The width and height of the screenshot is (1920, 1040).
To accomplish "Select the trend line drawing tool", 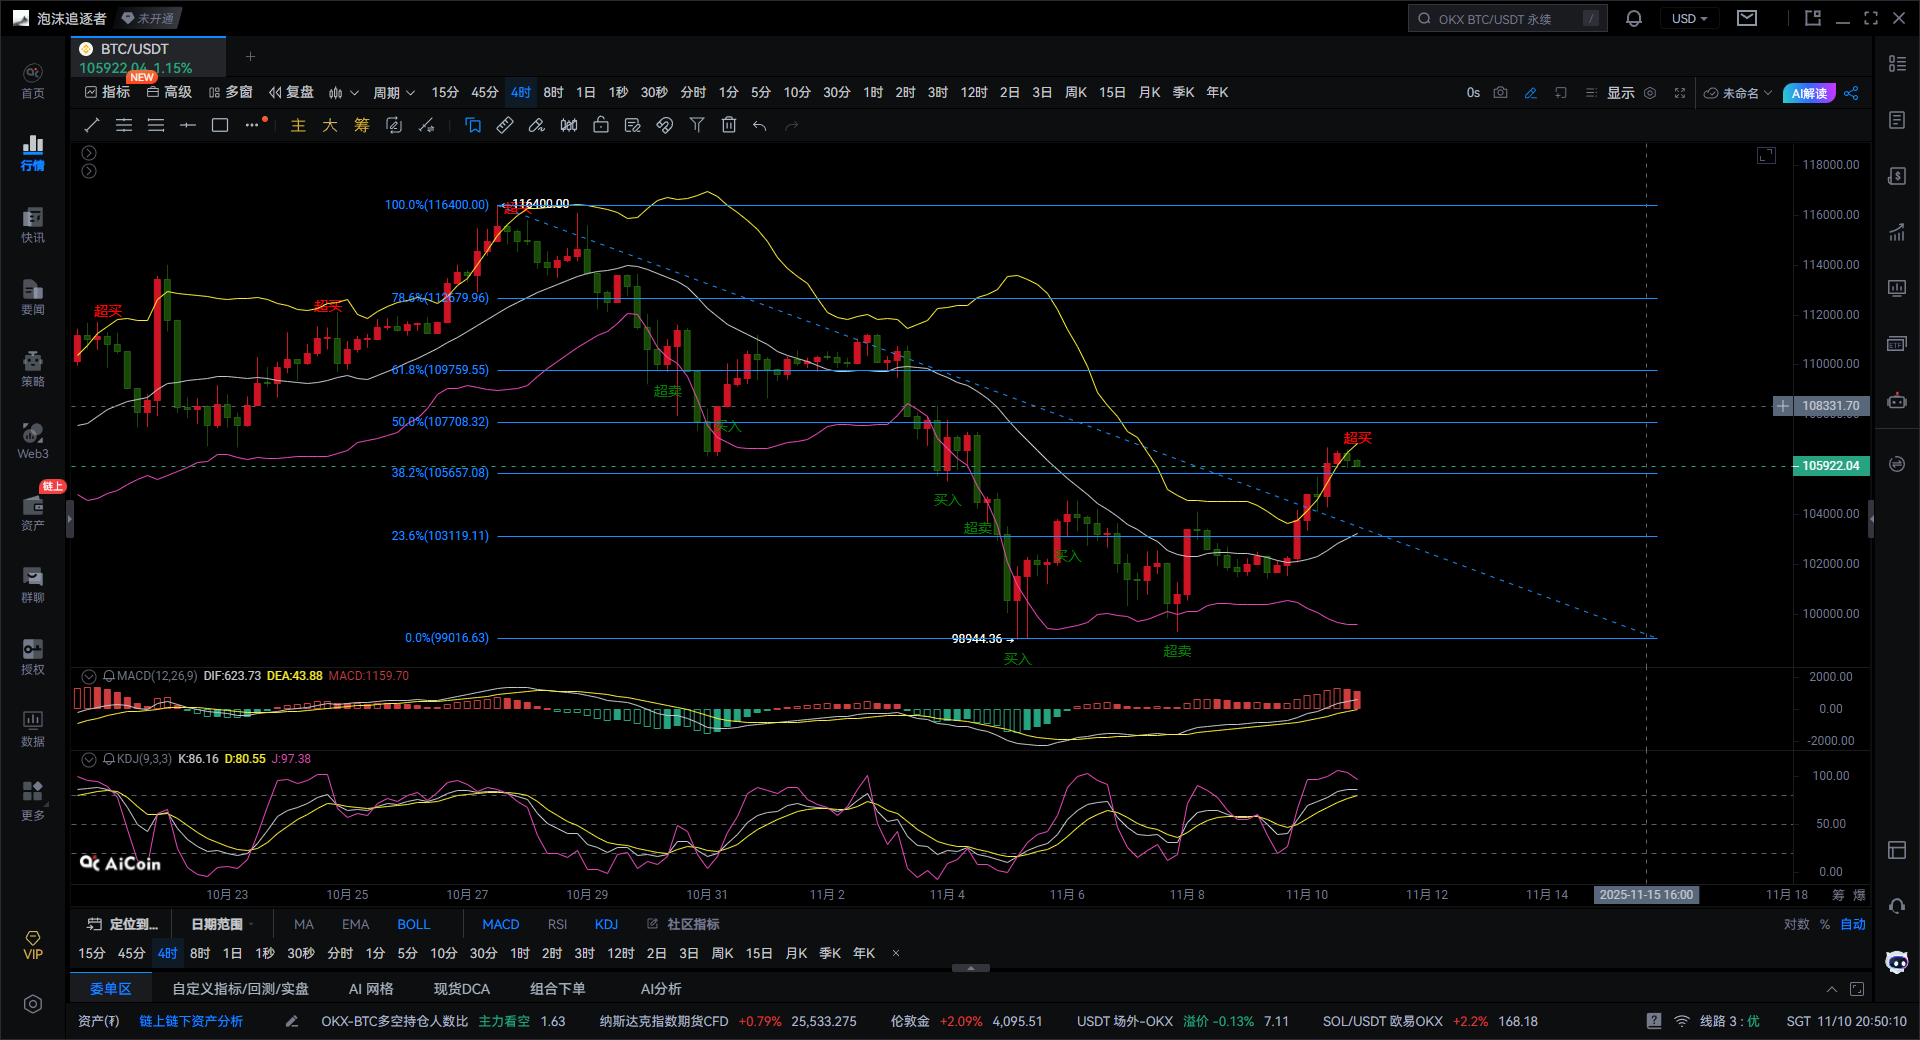I will 92,125.
